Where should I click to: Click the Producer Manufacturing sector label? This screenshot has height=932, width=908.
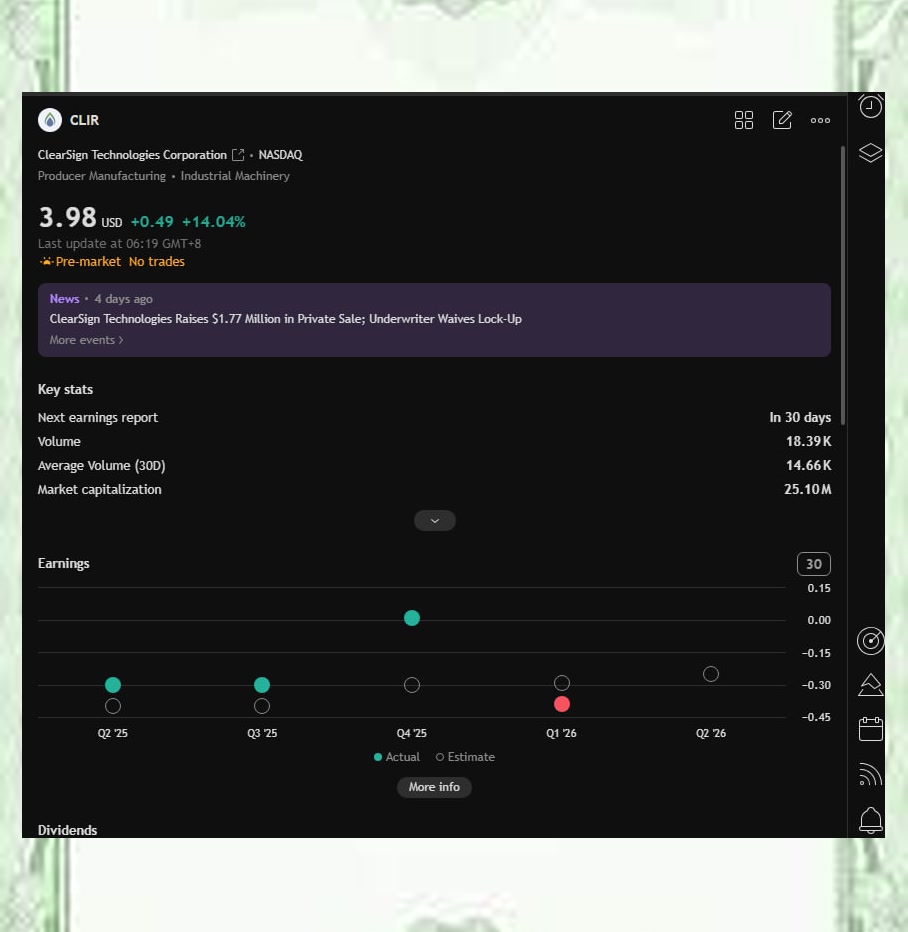[102, 176]
